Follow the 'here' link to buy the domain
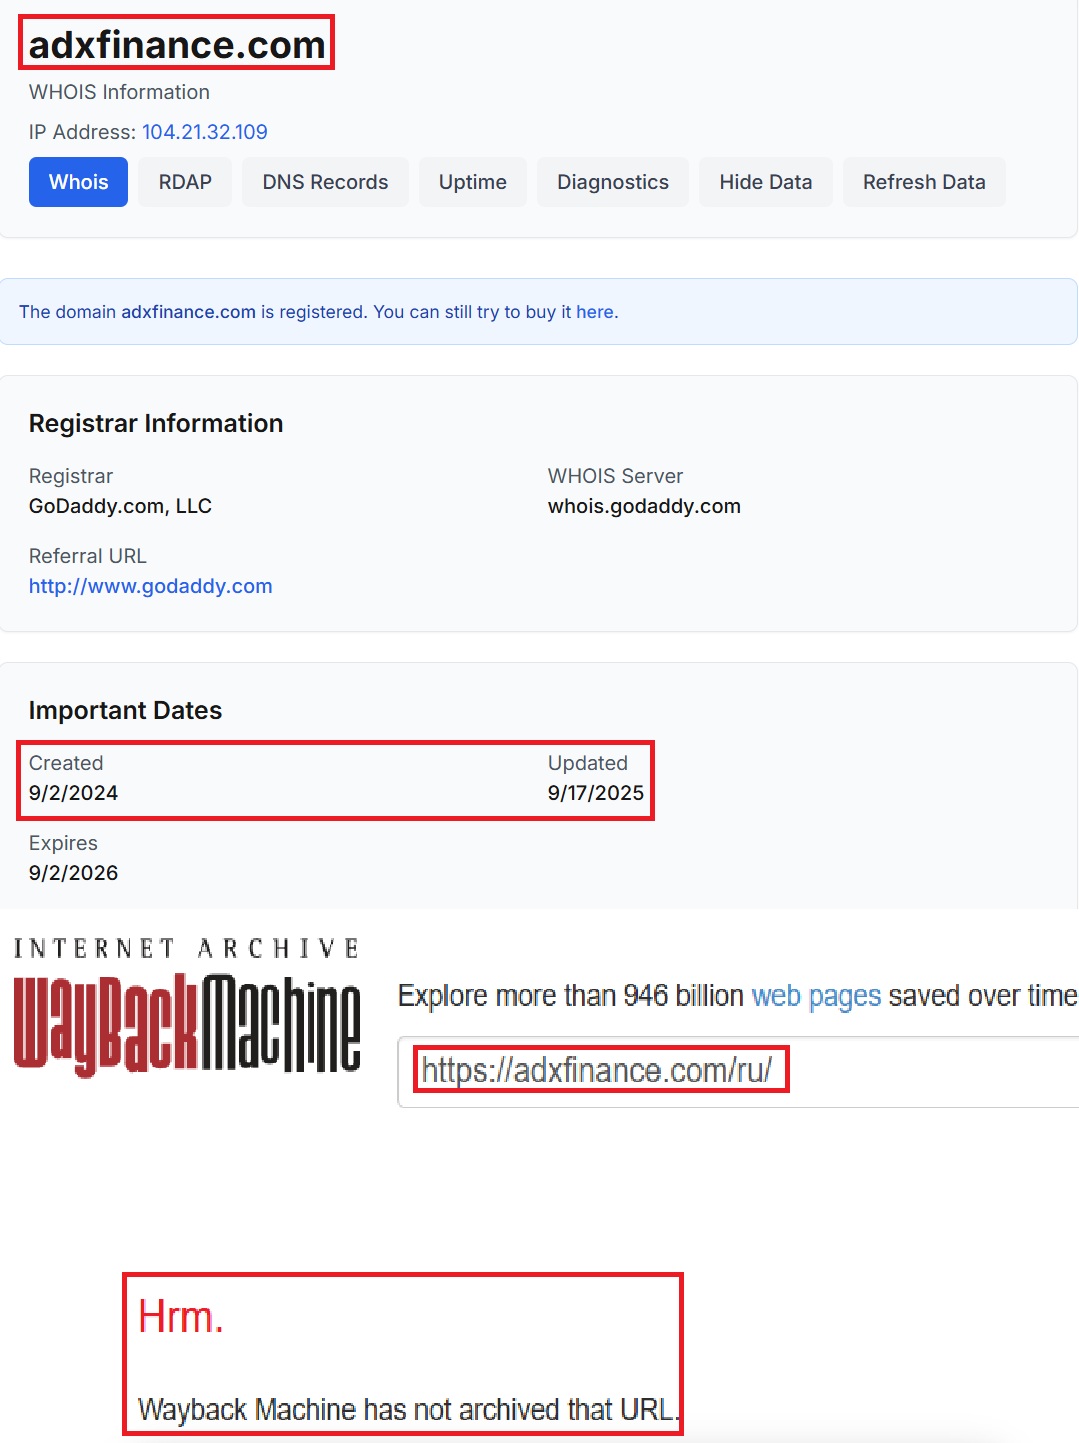The image size is (1079, 1443). point(594,312)
